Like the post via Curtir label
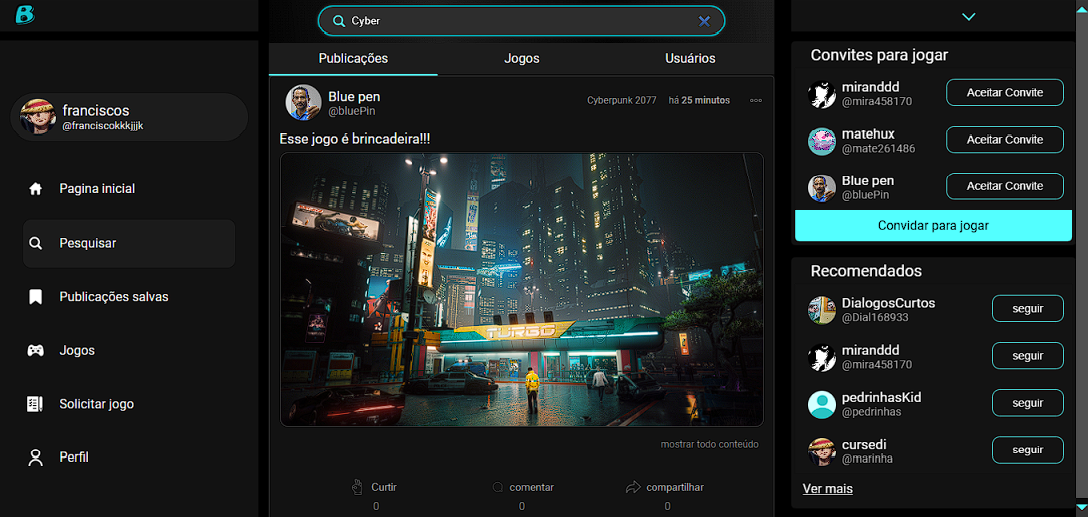This screenshot has height=517, width=1088. coord(384,487)
